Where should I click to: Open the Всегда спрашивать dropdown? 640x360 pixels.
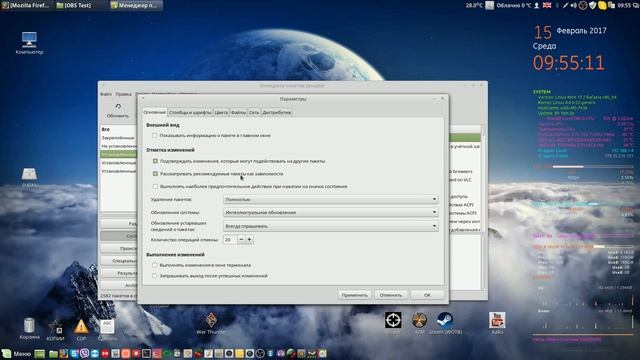click(x=331, y=226)
